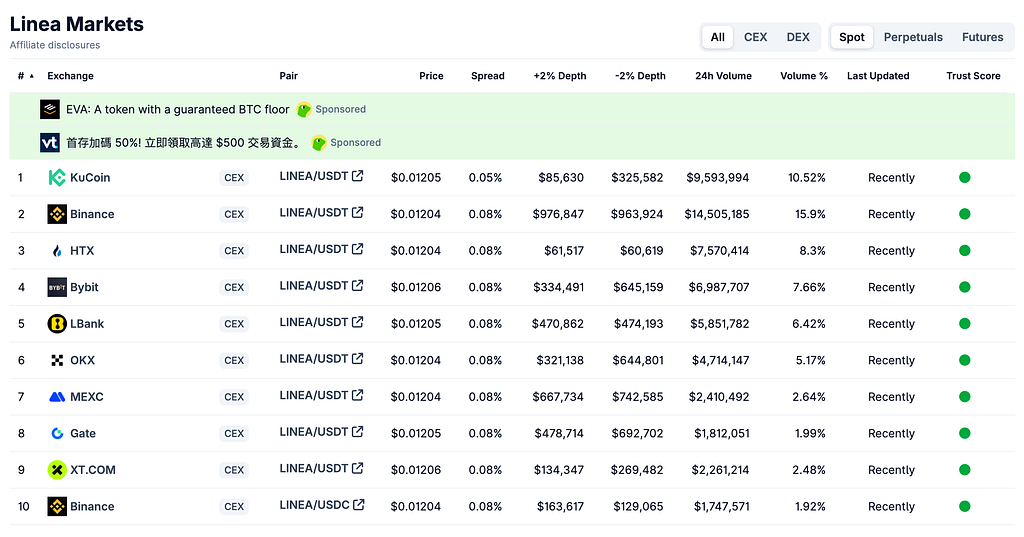Switch to the Perpetuals tab
Screen dimensions: 1024x537
[913, 37]
